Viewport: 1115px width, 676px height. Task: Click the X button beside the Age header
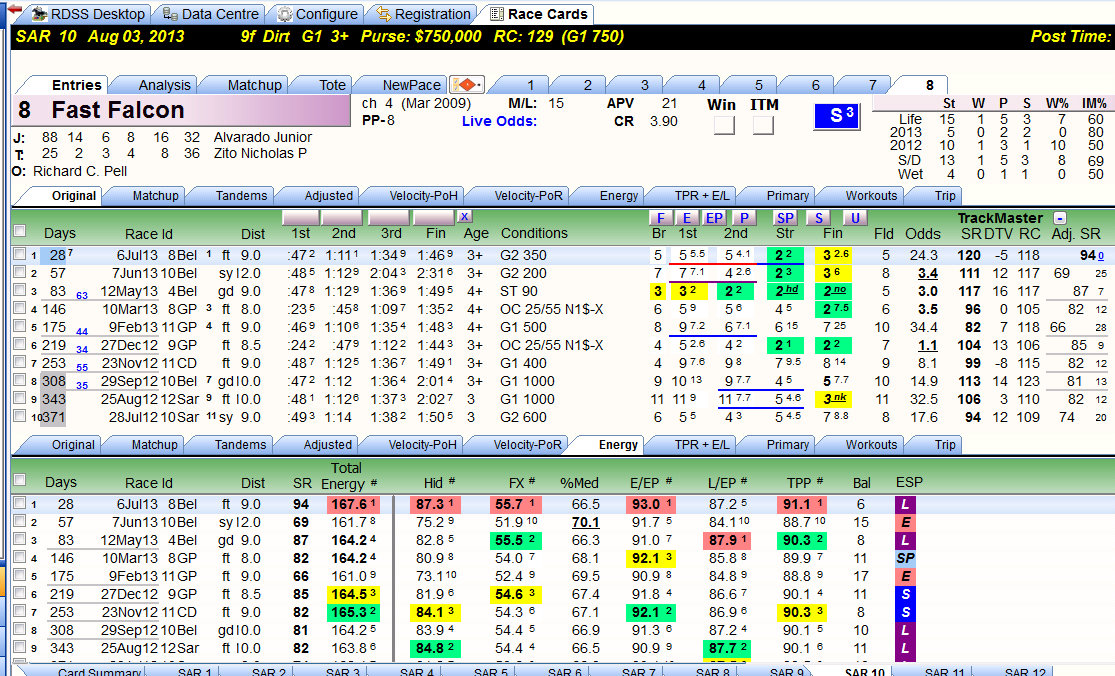[x=464, y=217]
